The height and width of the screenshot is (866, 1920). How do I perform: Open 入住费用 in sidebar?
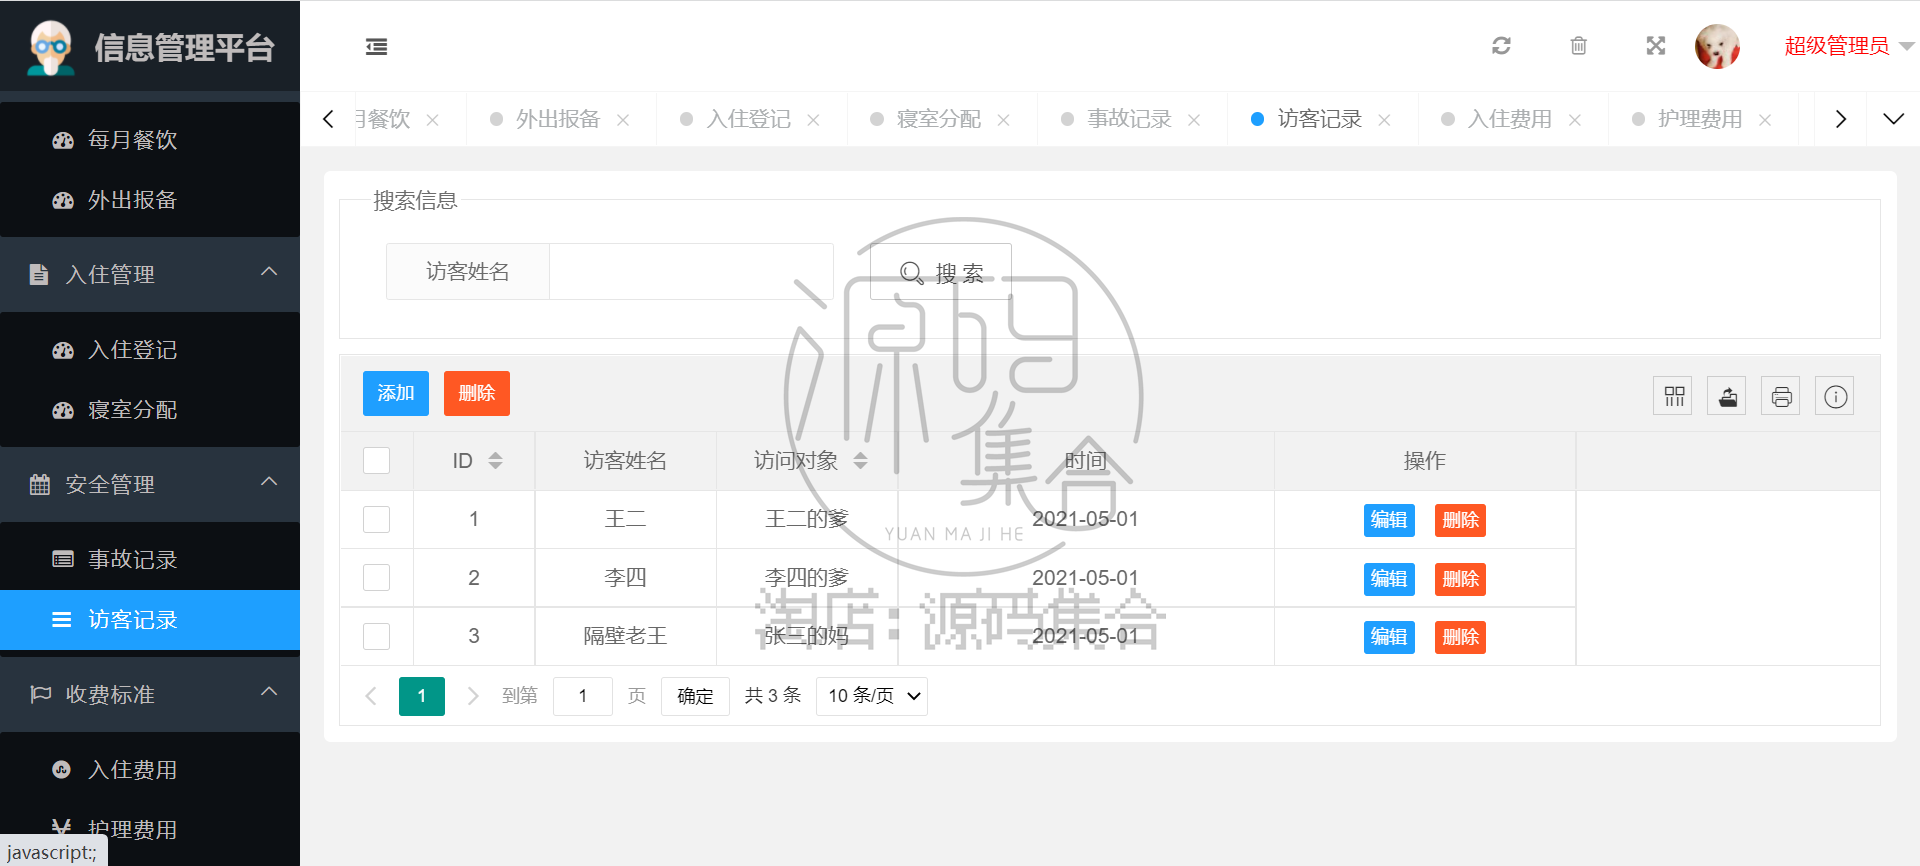150,770
